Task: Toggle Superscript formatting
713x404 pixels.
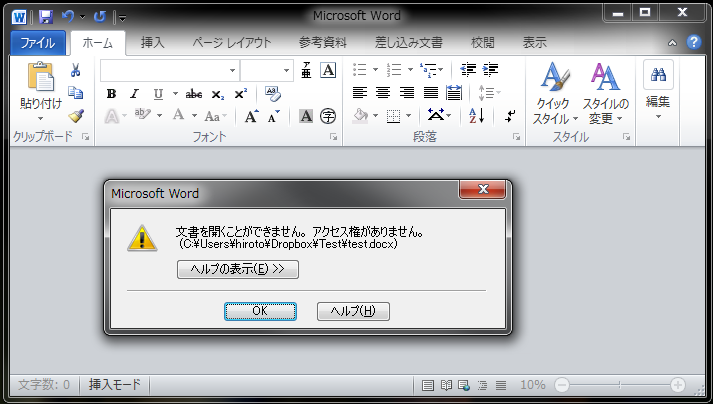Action: [241, 94]
